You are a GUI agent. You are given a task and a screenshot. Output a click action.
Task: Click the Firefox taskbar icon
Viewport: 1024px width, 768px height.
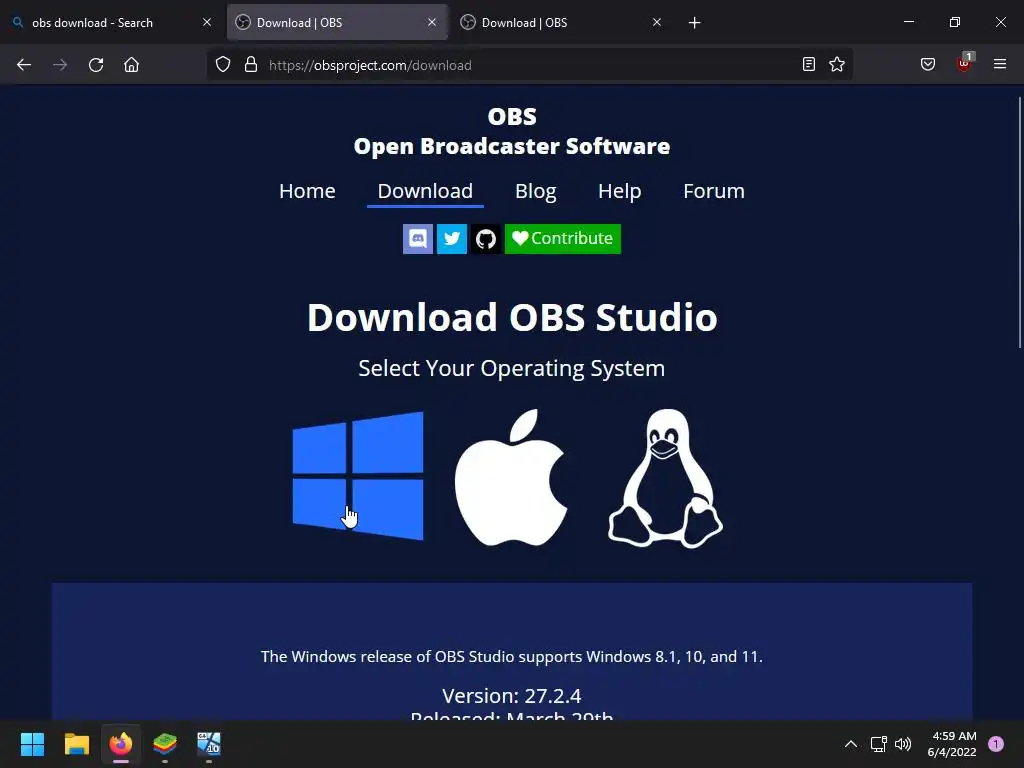pyautogui.click(x=121, y=744)
